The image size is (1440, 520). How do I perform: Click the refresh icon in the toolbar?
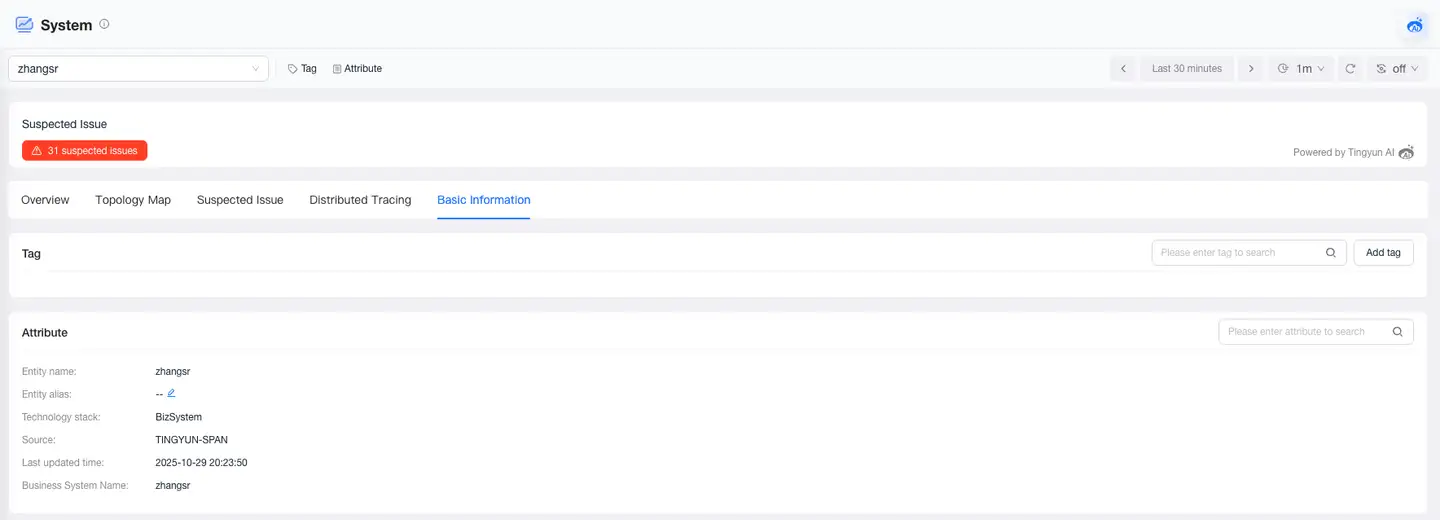tap(1350, 69)
